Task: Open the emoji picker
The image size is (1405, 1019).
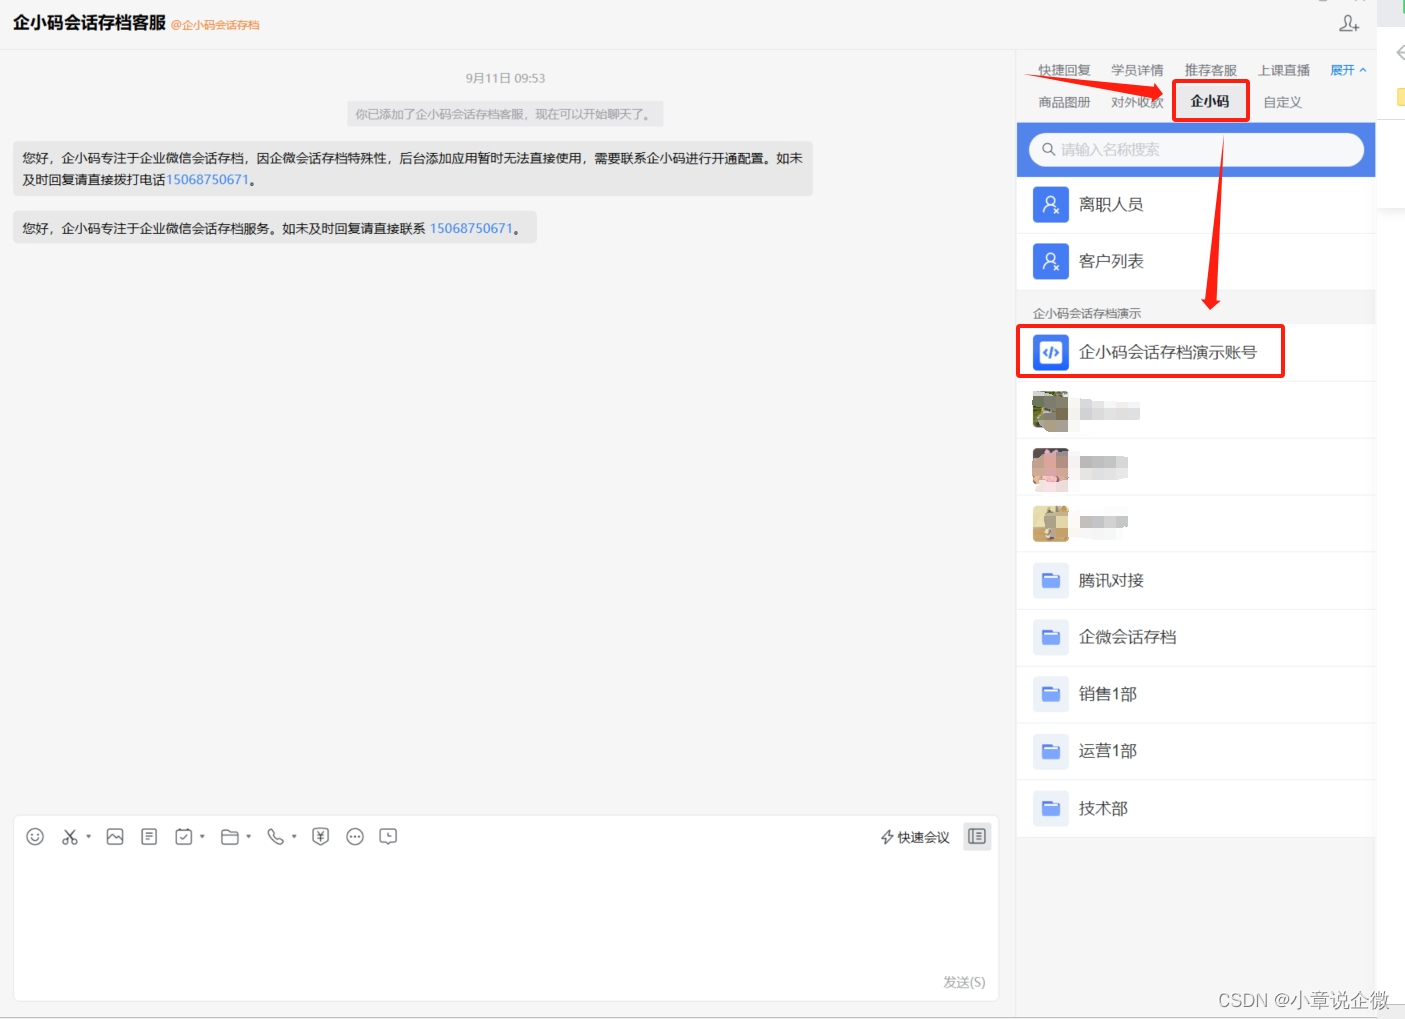Action: point(35,837)
